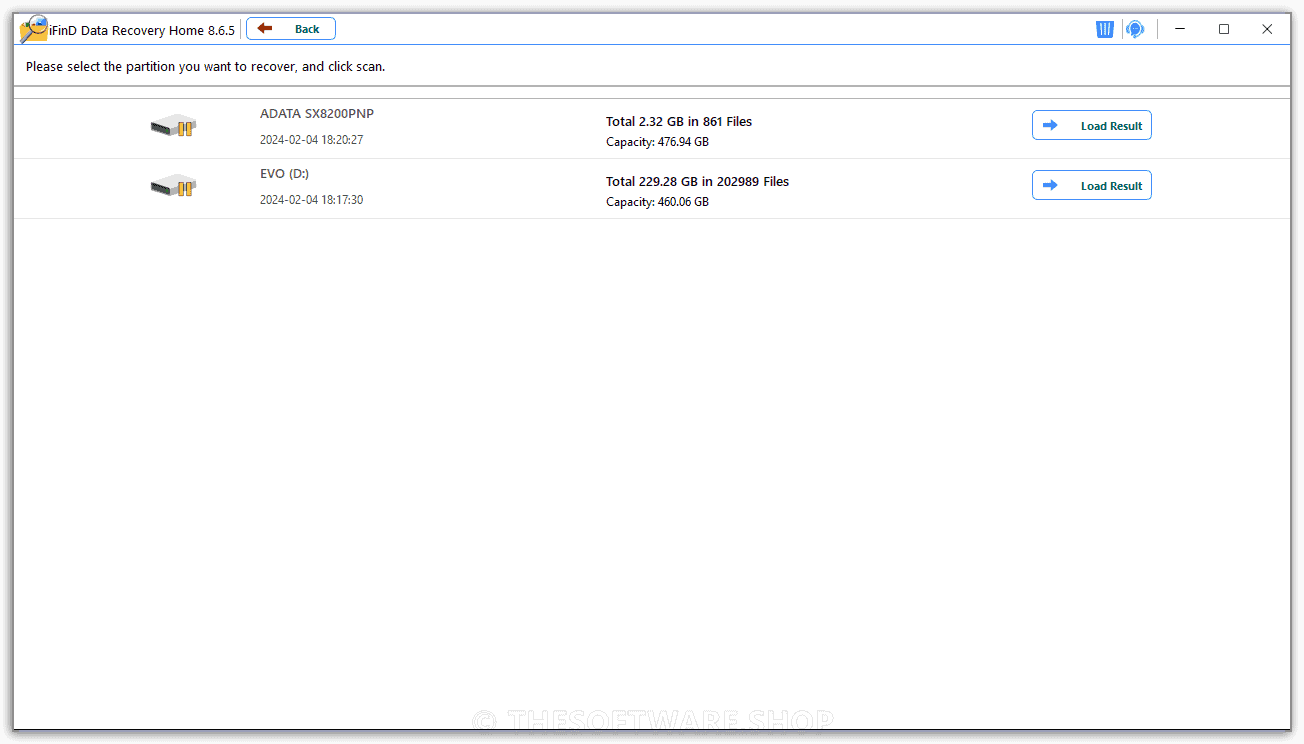Click the "iFinD Data Recovery Home 8.6.5" title

click(142, 31)
